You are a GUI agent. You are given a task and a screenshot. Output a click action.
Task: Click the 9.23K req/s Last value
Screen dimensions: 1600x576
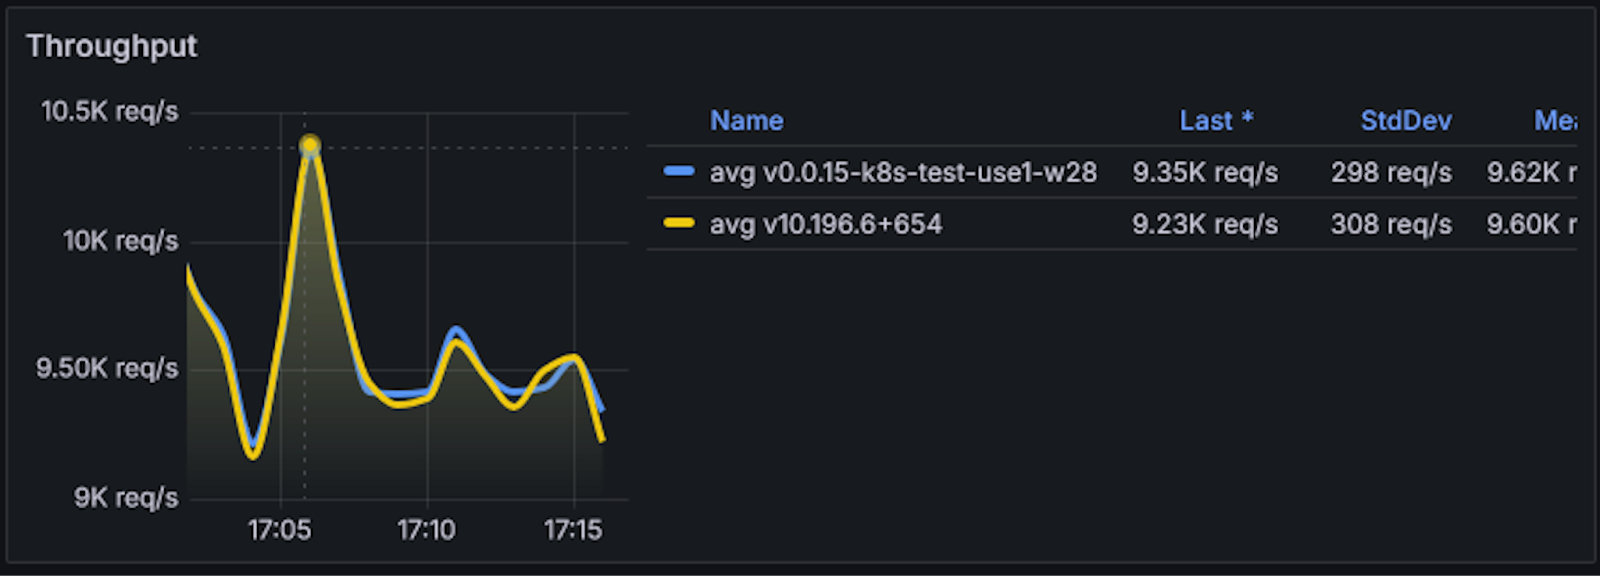pyautogui.click(x=1205, y=224)
